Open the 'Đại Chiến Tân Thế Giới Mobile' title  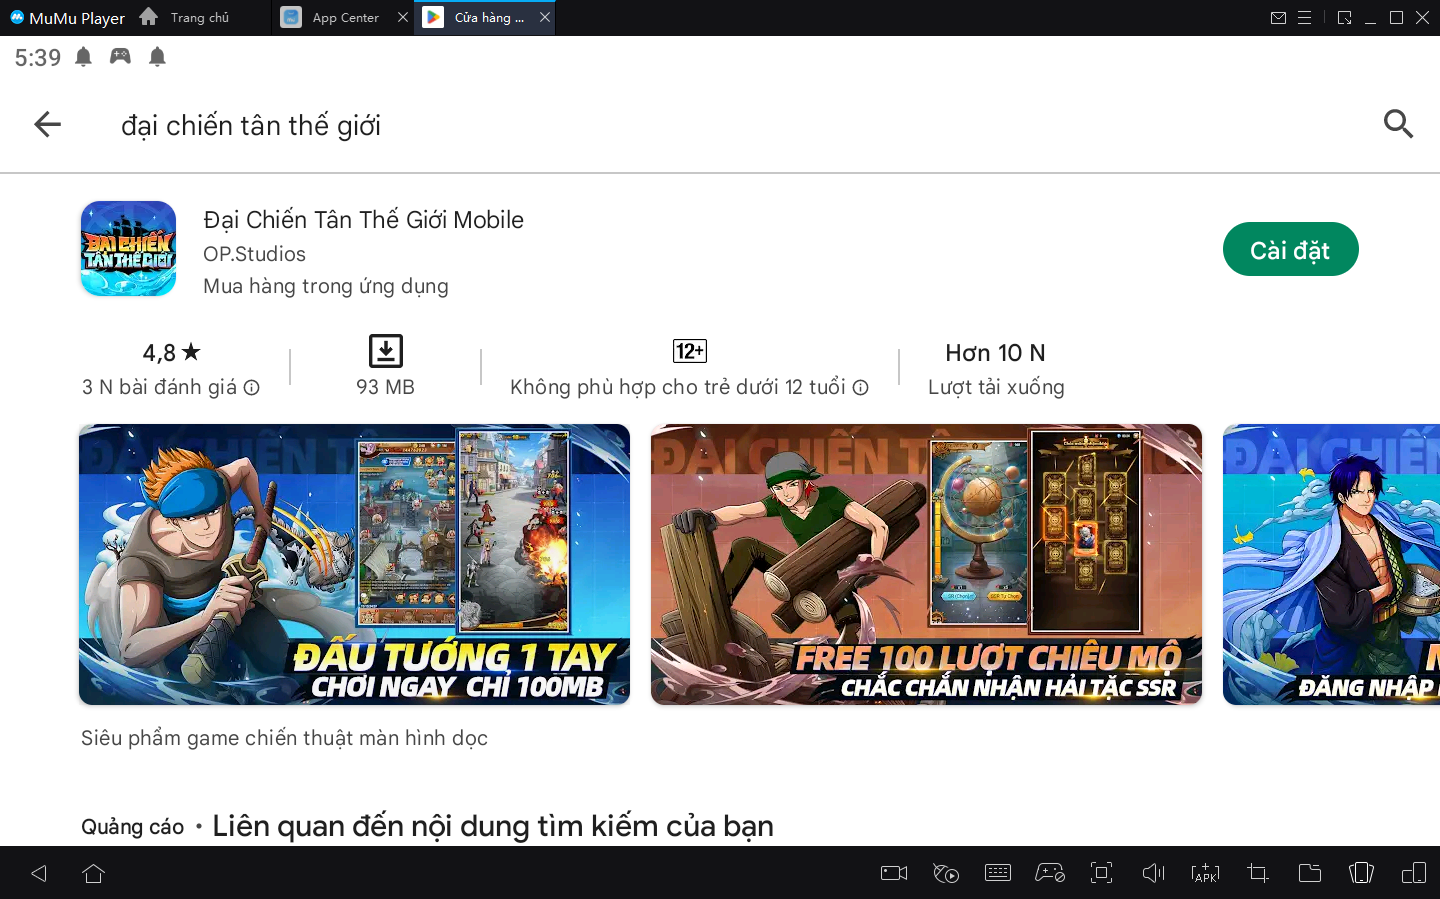(363, 220)
